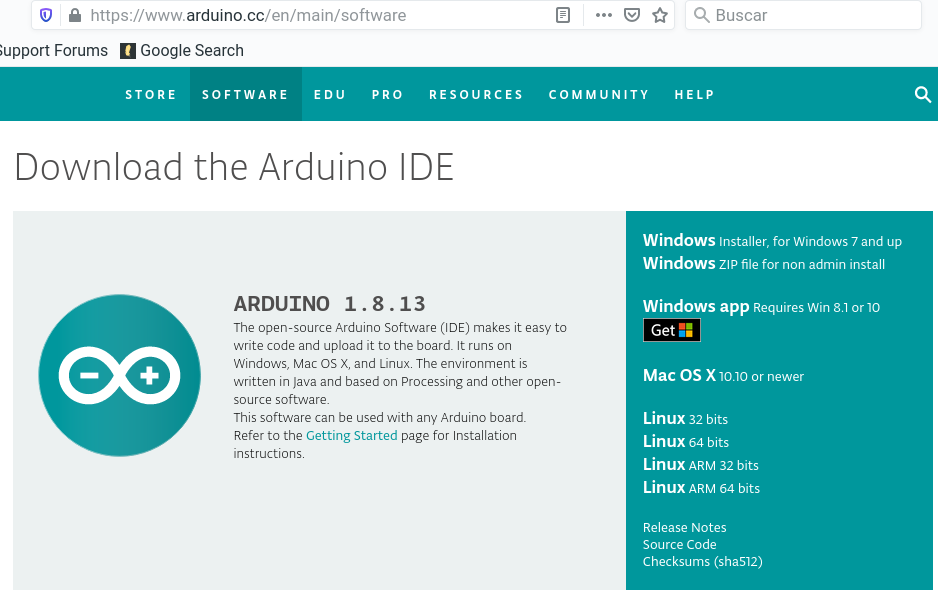The image size is (938, 603).
Task: Open the Release Notes link
Action: click(684, 527)
